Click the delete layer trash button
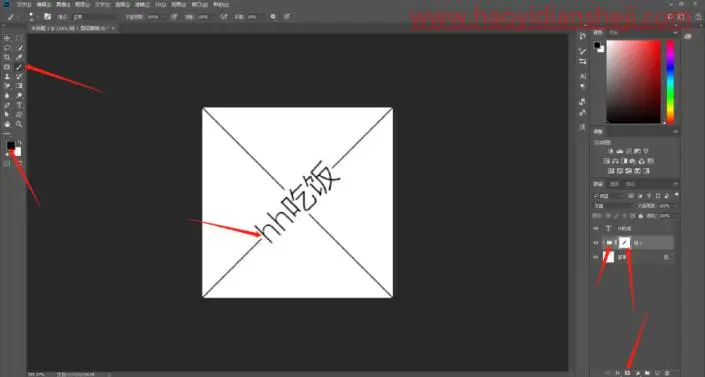Image resolution: width=705 pixels, height=377 pixels. (x=667, y=373)
